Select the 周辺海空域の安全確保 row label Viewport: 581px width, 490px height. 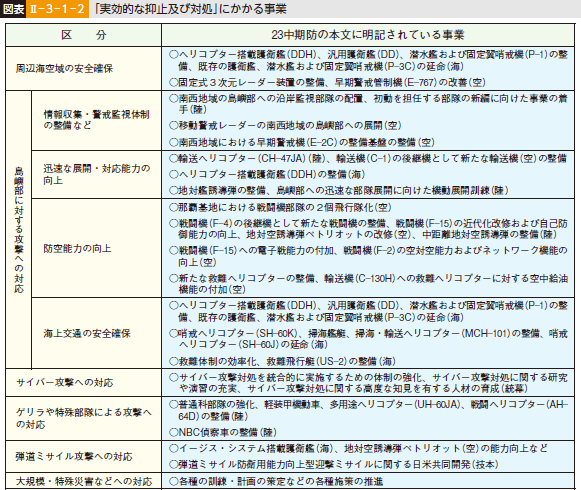[64, 69]
